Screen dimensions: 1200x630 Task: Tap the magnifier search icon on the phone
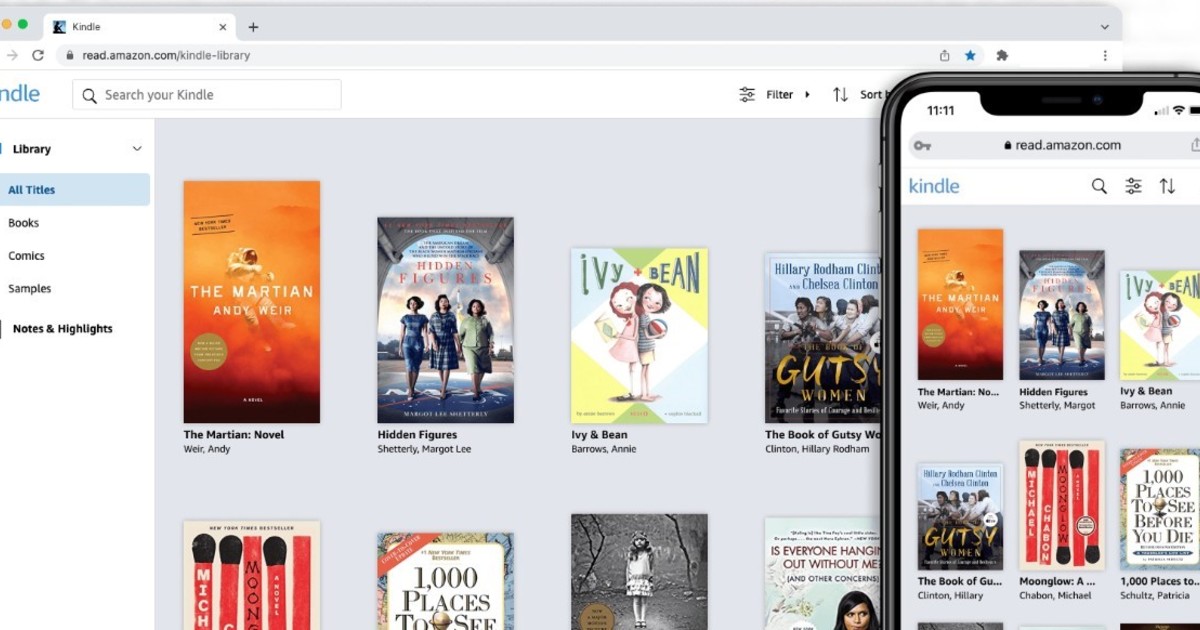[x=1098, y=186]
